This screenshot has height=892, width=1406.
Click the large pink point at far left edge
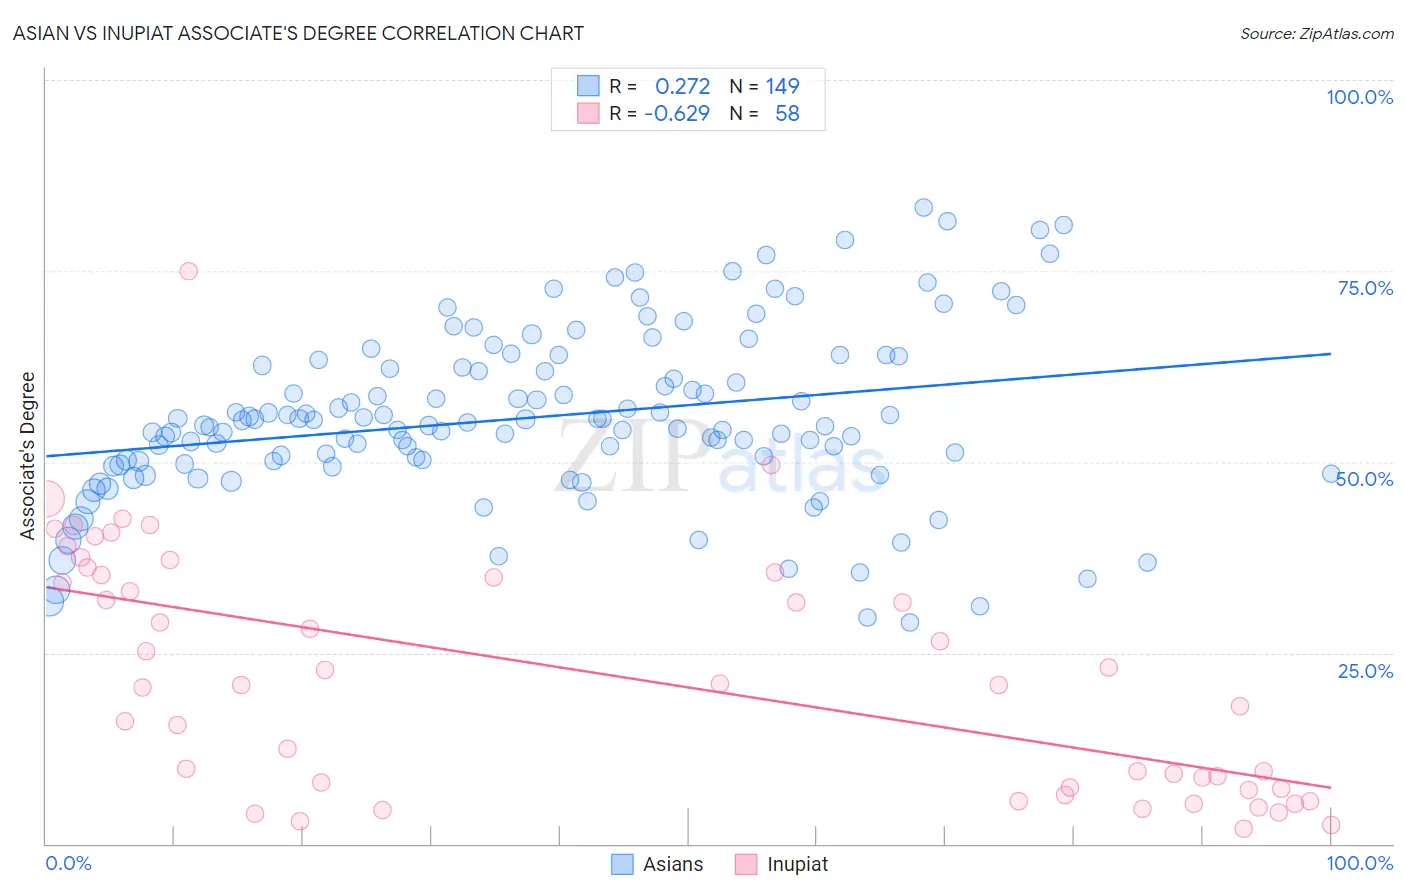[46, 499]
